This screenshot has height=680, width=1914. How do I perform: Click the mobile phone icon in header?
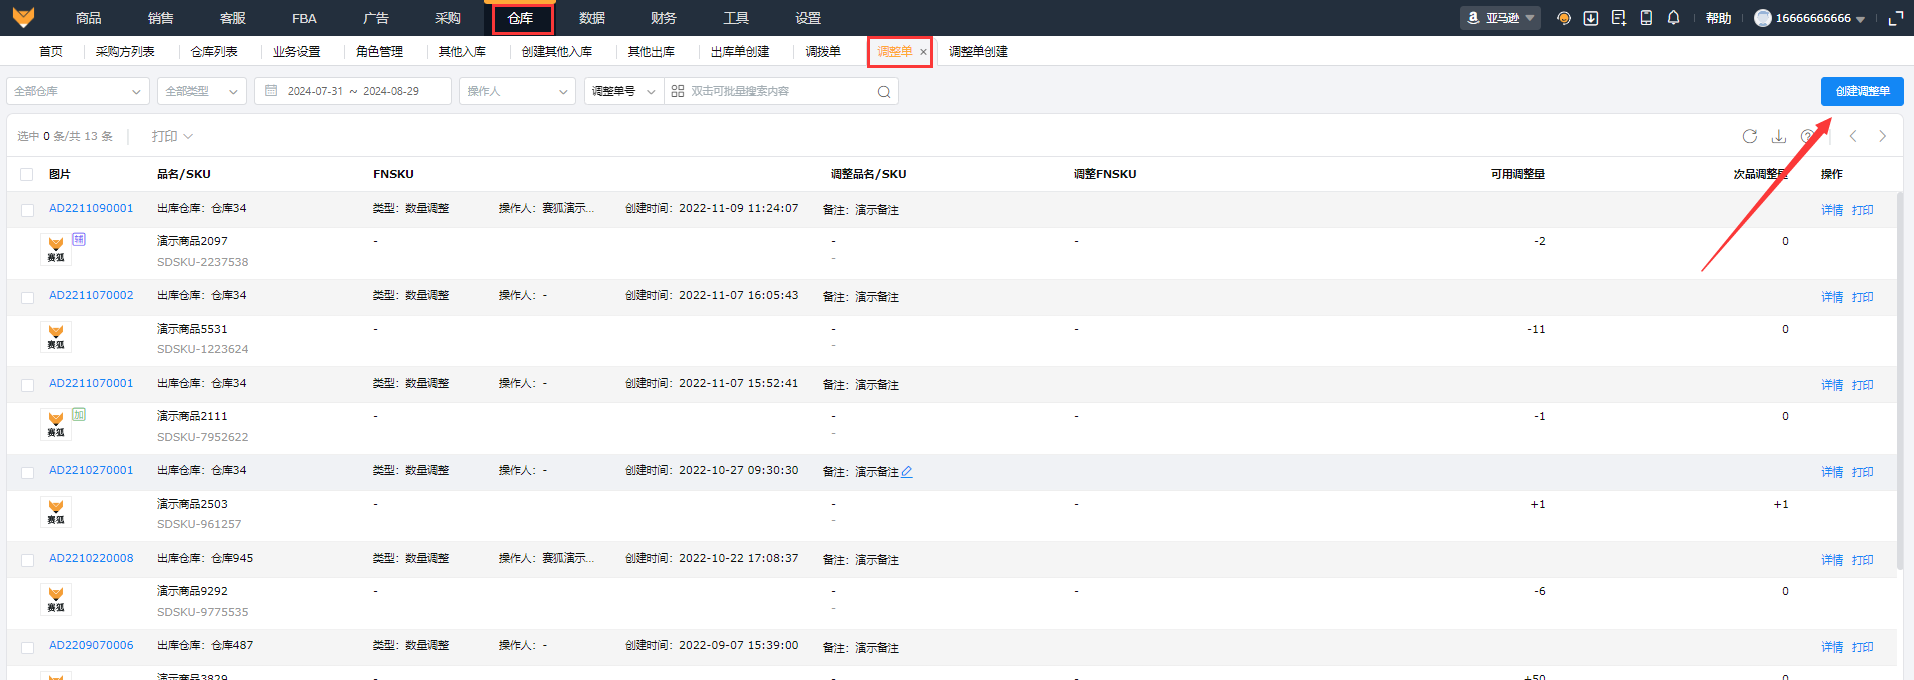pyautogui.click(x=1646, y=18)
